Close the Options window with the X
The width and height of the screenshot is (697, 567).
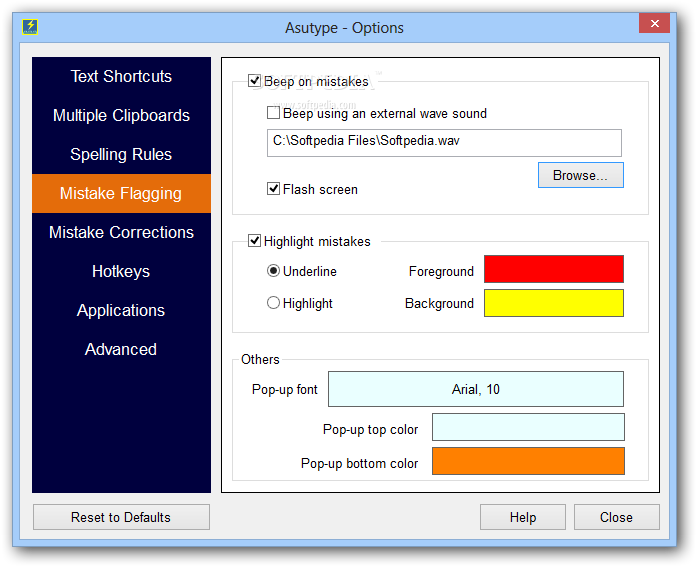click(x=654, y=24)
